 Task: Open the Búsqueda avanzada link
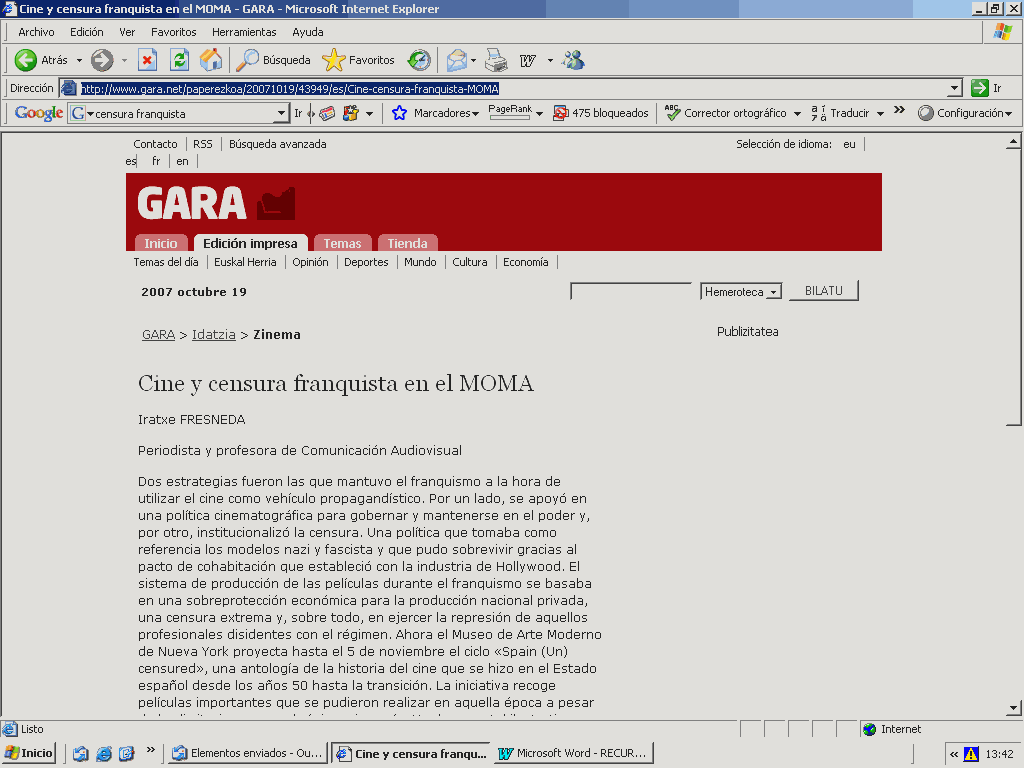point(278,144)
